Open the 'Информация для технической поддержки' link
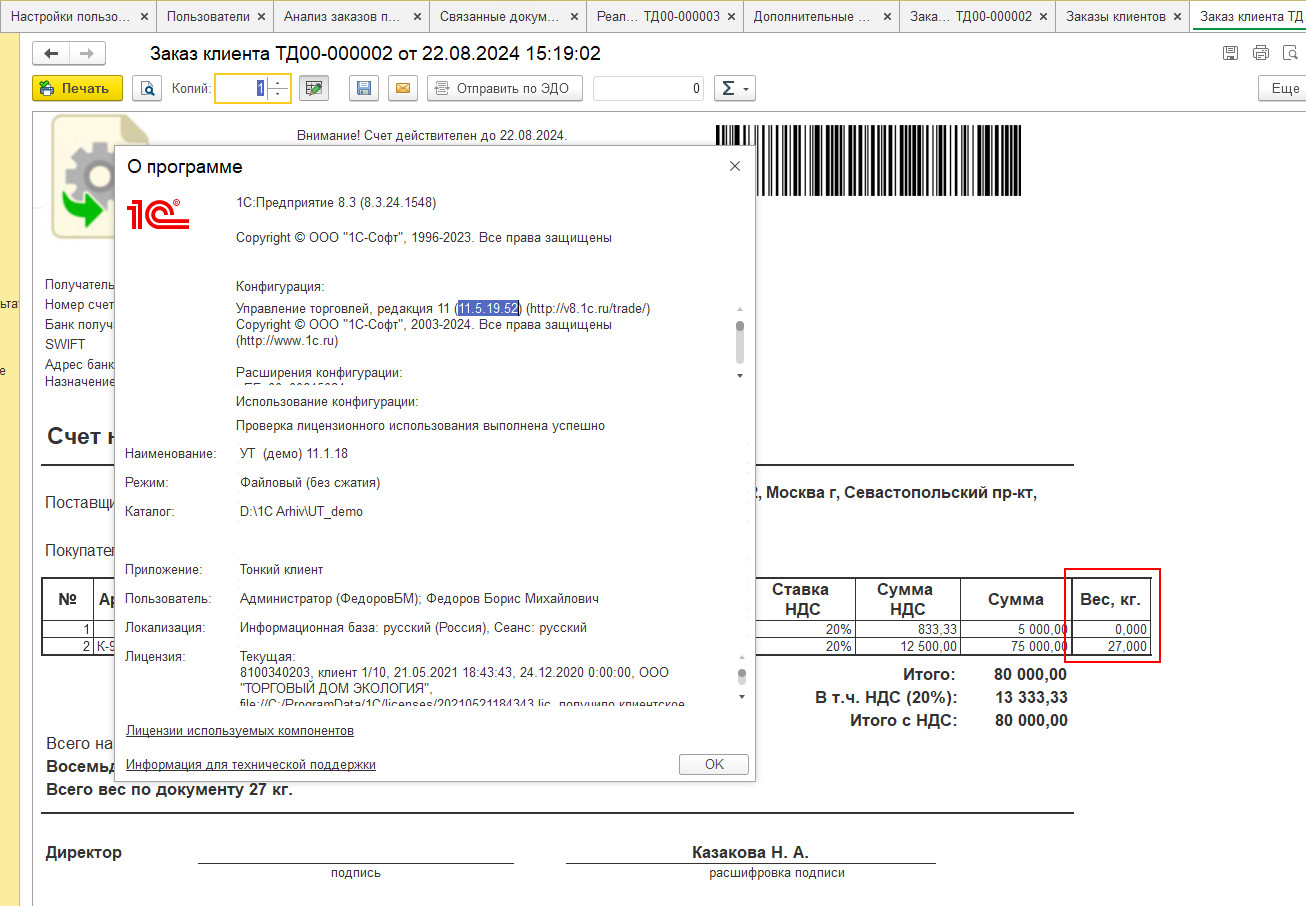Viewport: 1306px width, 906px height. (x=251, y=764)
